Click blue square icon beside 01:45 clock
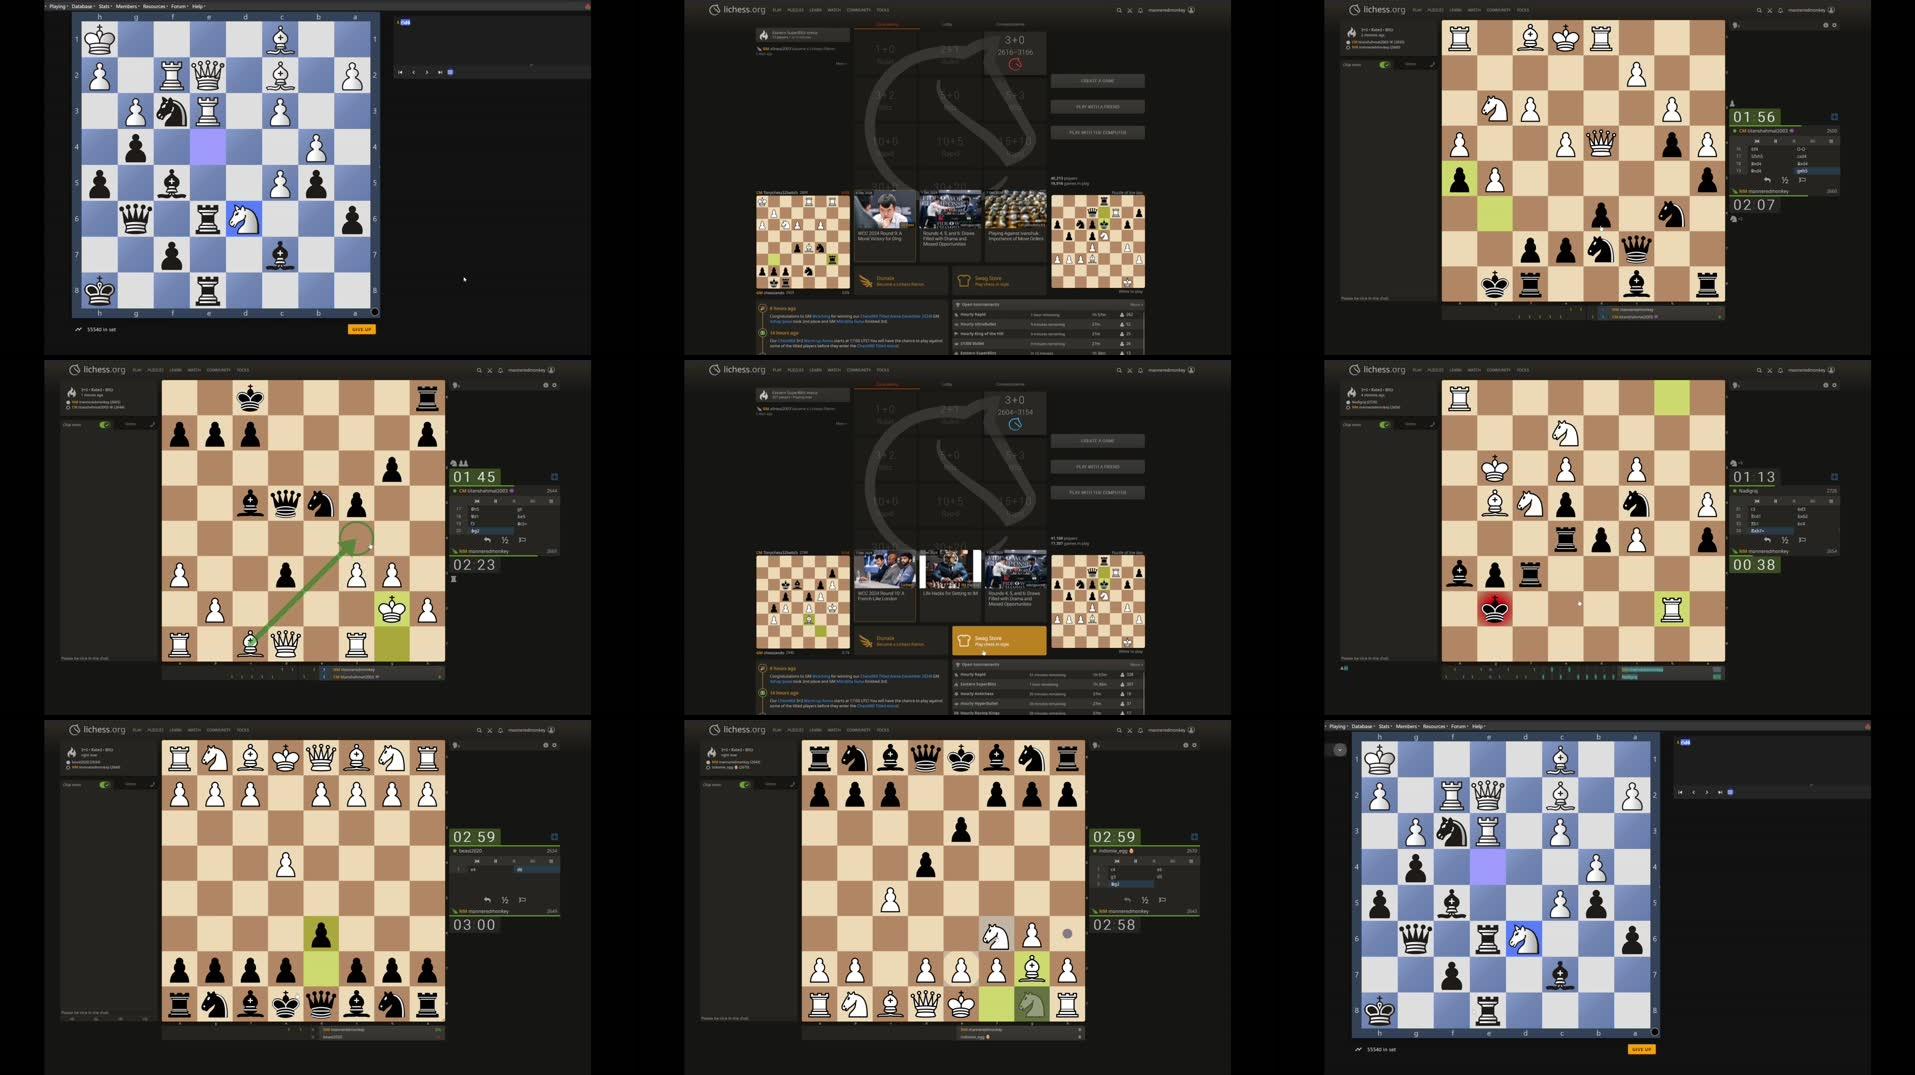Screen dimensions: 1915x1075 (554, 477)
